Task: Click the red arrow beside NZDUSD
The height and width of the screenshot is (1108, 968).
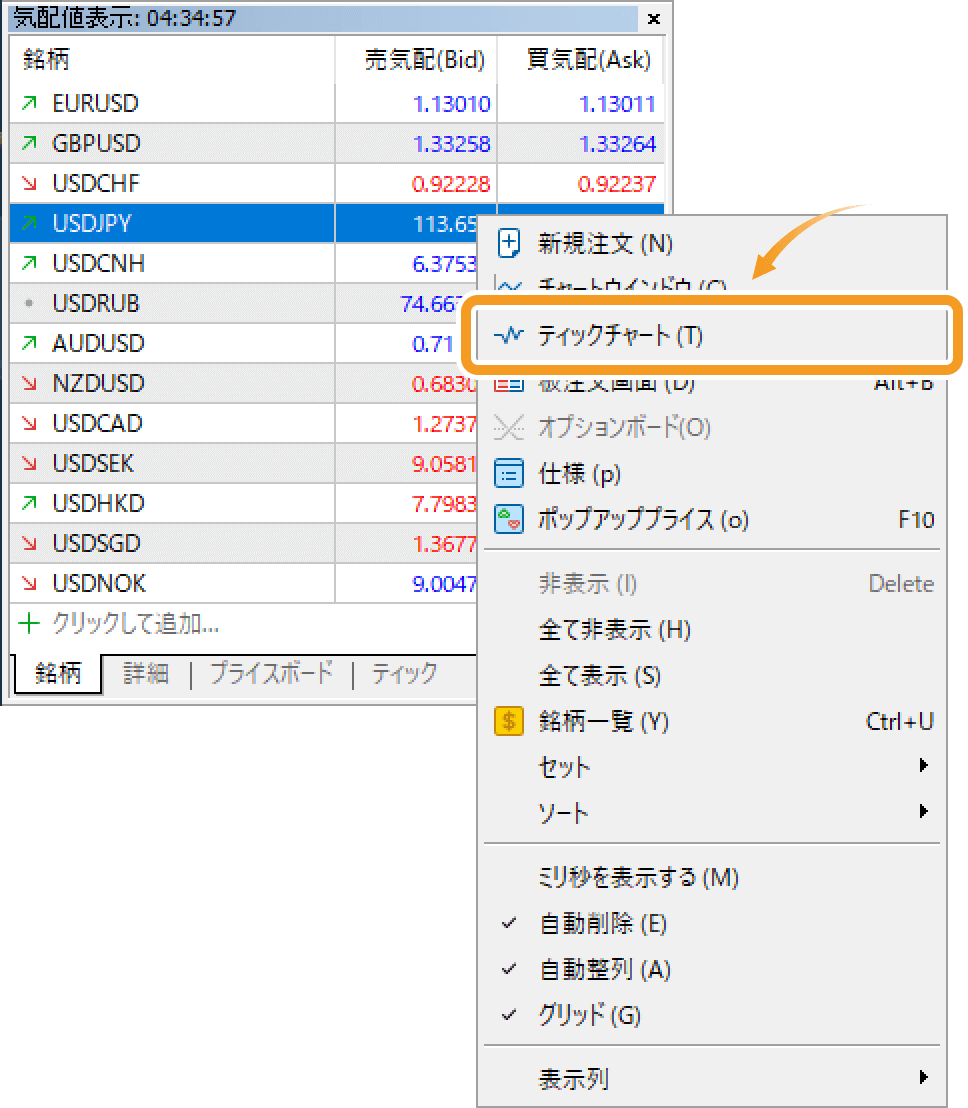Action: 29,383
